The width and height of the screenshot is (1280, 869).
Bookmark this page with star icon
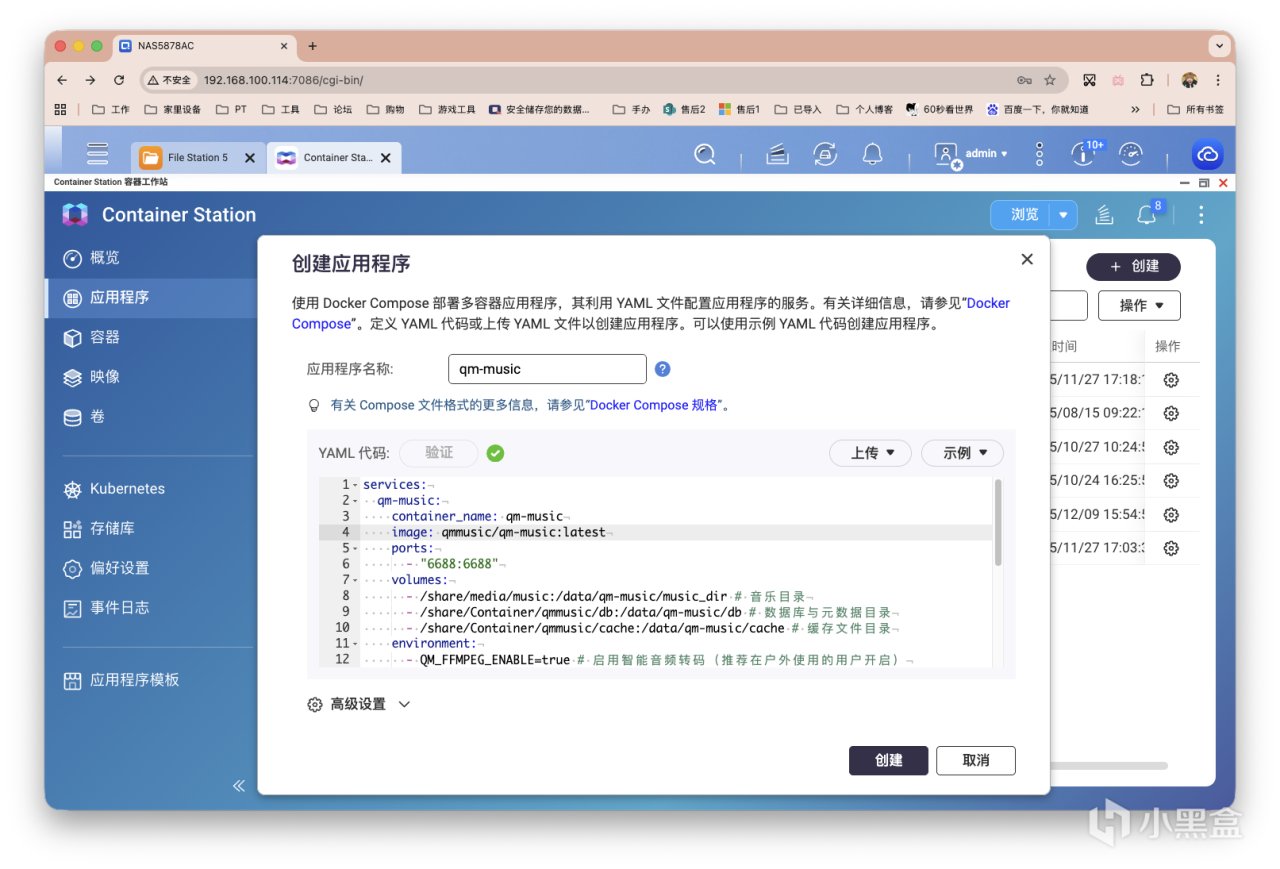coord(1050,80)
